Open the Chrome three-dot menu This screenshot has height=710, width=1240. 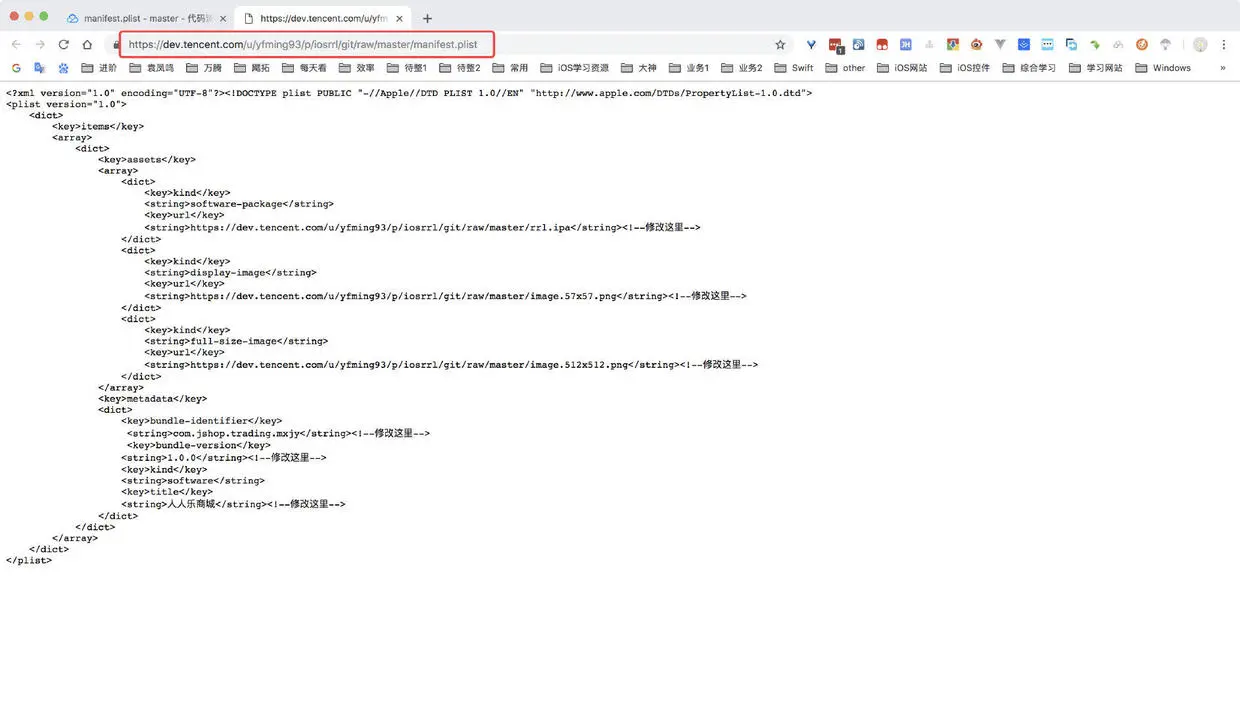click(x=1224, y=45)
